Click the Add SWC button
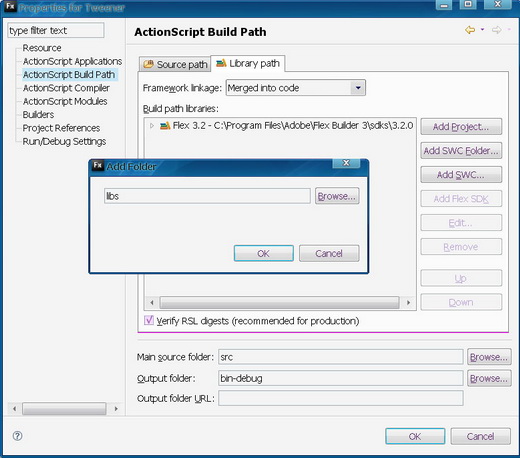This screenshot has height=458, width=520. (461, 175)
